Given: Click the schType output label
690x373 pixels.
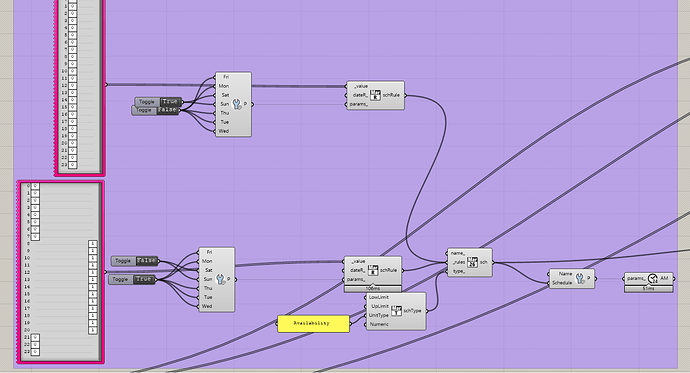Looking at the screenshot, I should pyautogui.click(x=412, y=311).
